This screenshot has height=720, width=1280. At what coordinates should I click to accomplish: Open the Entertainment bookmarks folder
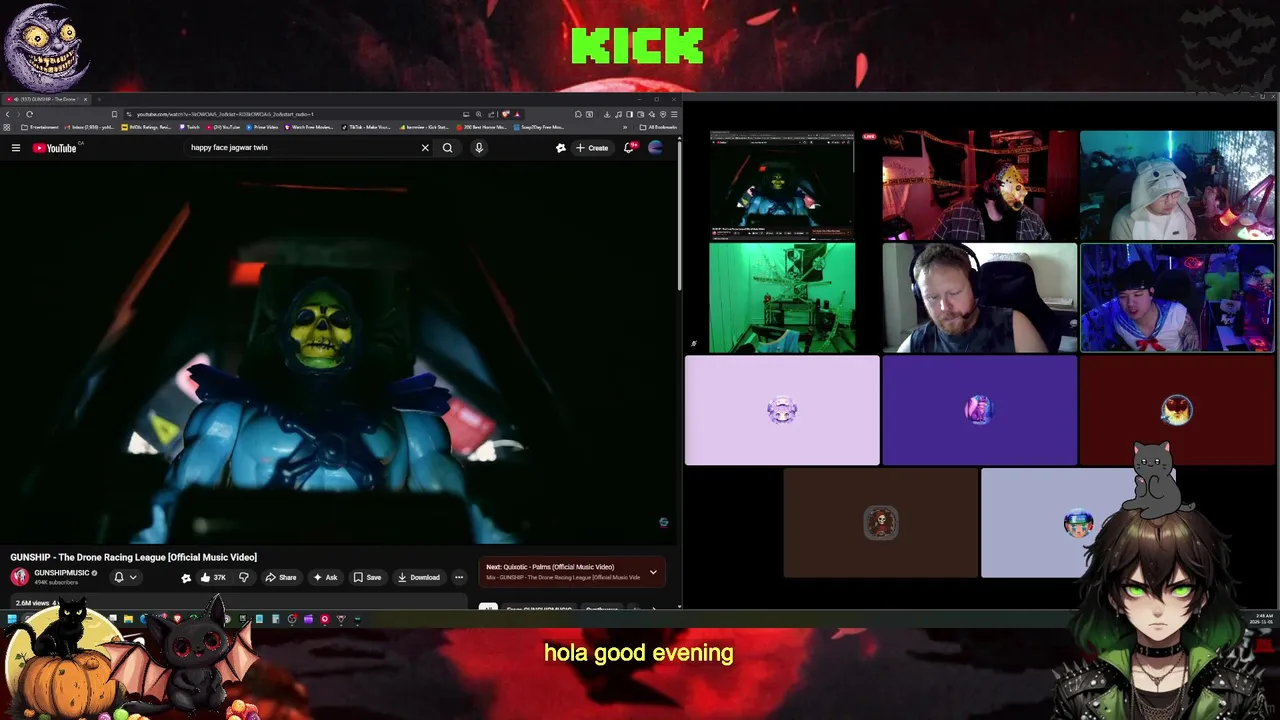point(38,127)
